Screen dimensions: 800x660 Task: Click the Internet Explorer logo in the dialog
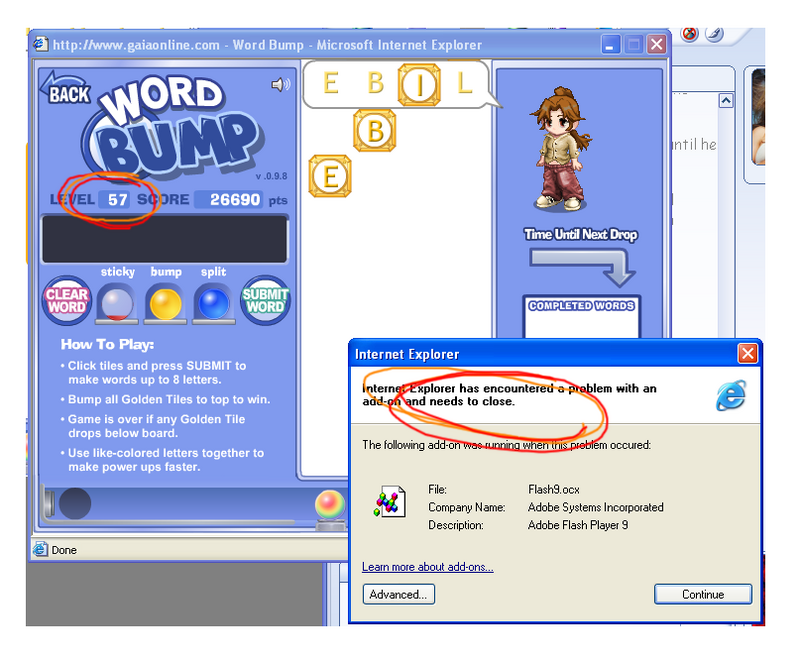(731, 395)
